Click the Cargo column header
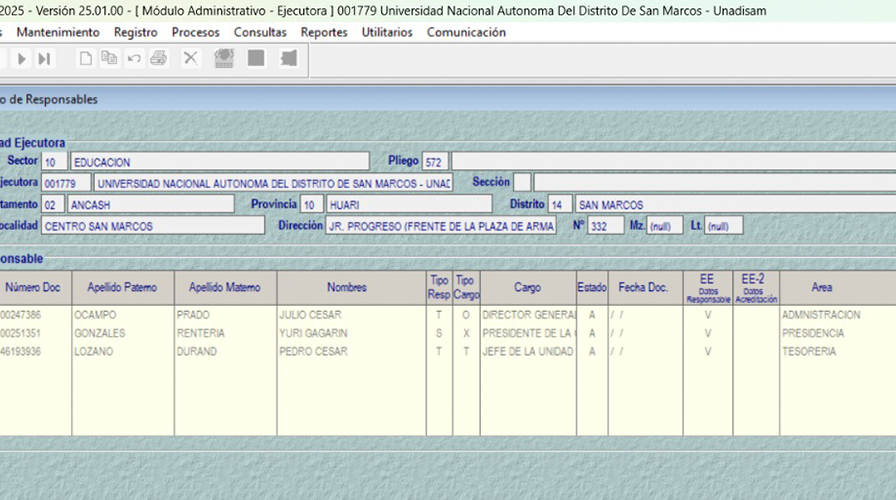 click(x=528, y=288)
